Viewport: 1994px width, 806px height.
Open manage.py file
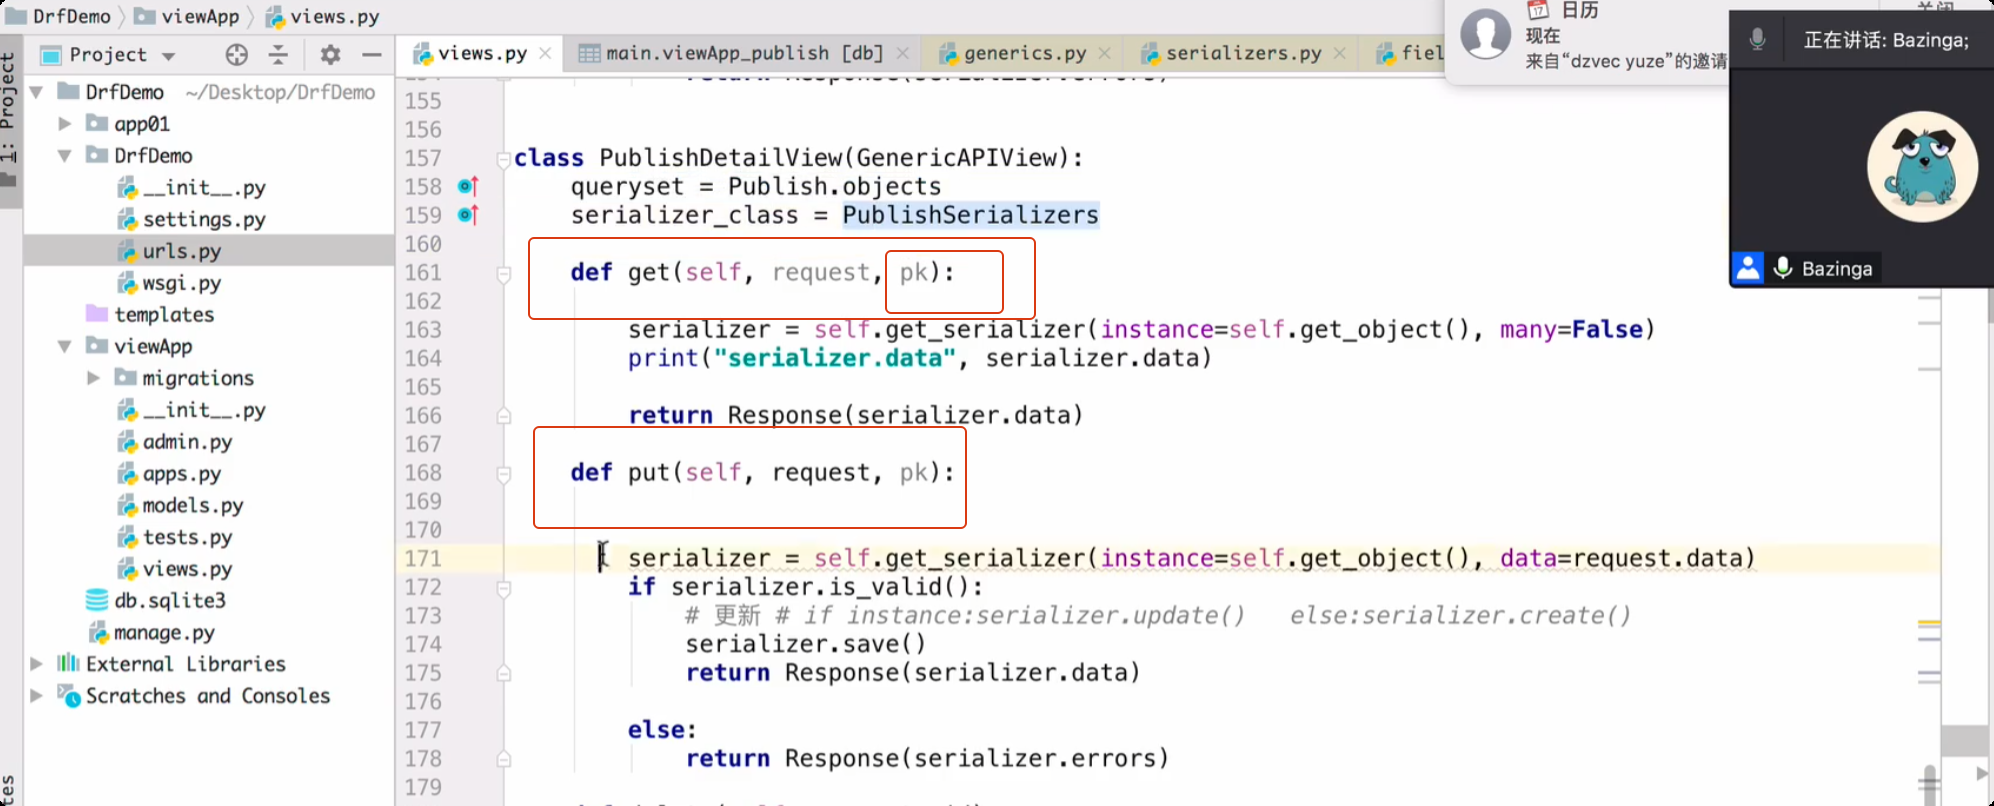(x=164, y=633)
